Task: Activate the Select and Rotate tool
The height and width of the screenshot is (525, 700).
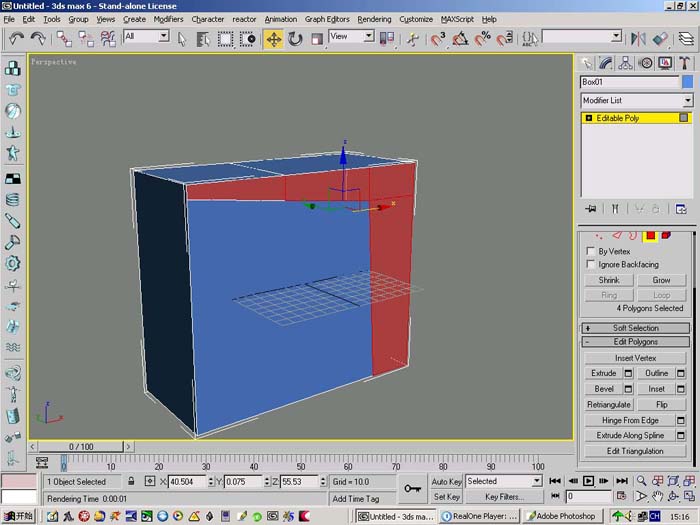Action: (x=295, y=39)
